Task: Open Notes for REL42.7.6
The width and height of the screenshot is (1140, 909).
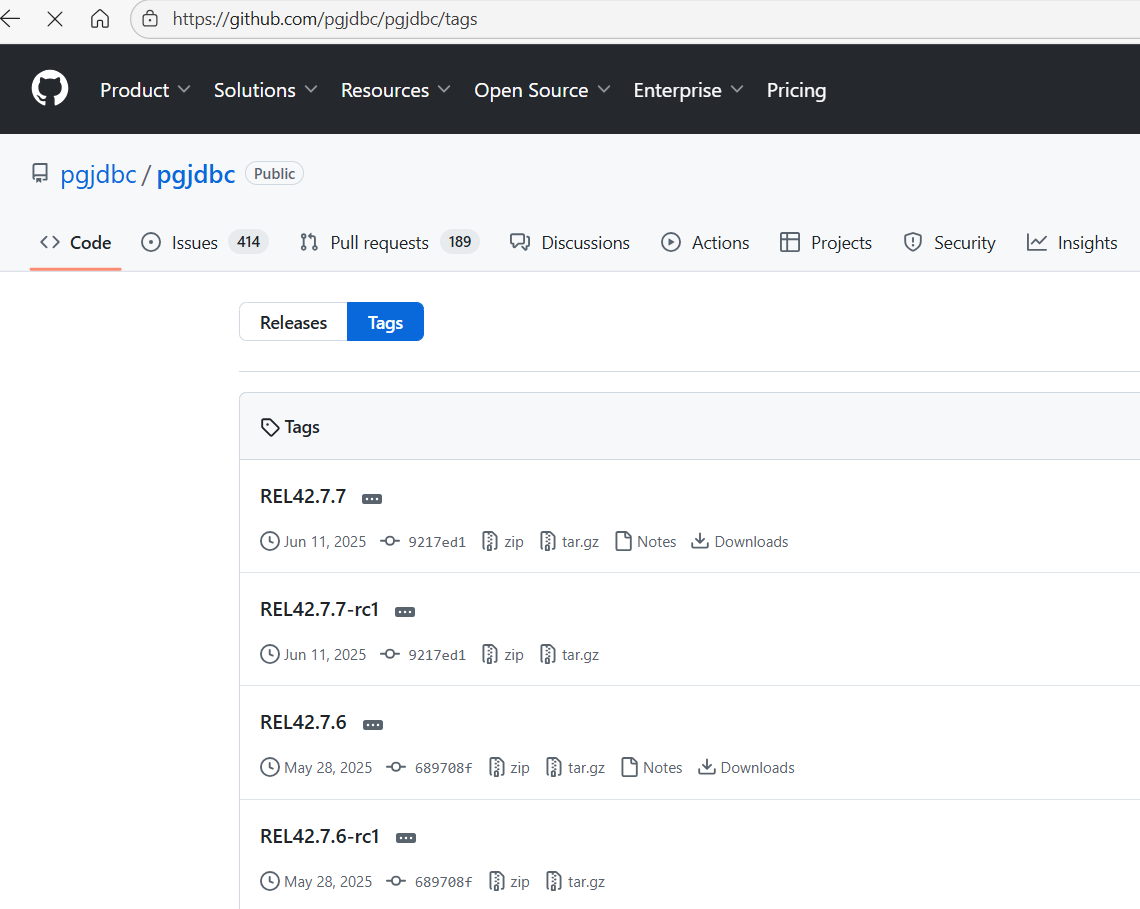Action: tap(652, 768)
